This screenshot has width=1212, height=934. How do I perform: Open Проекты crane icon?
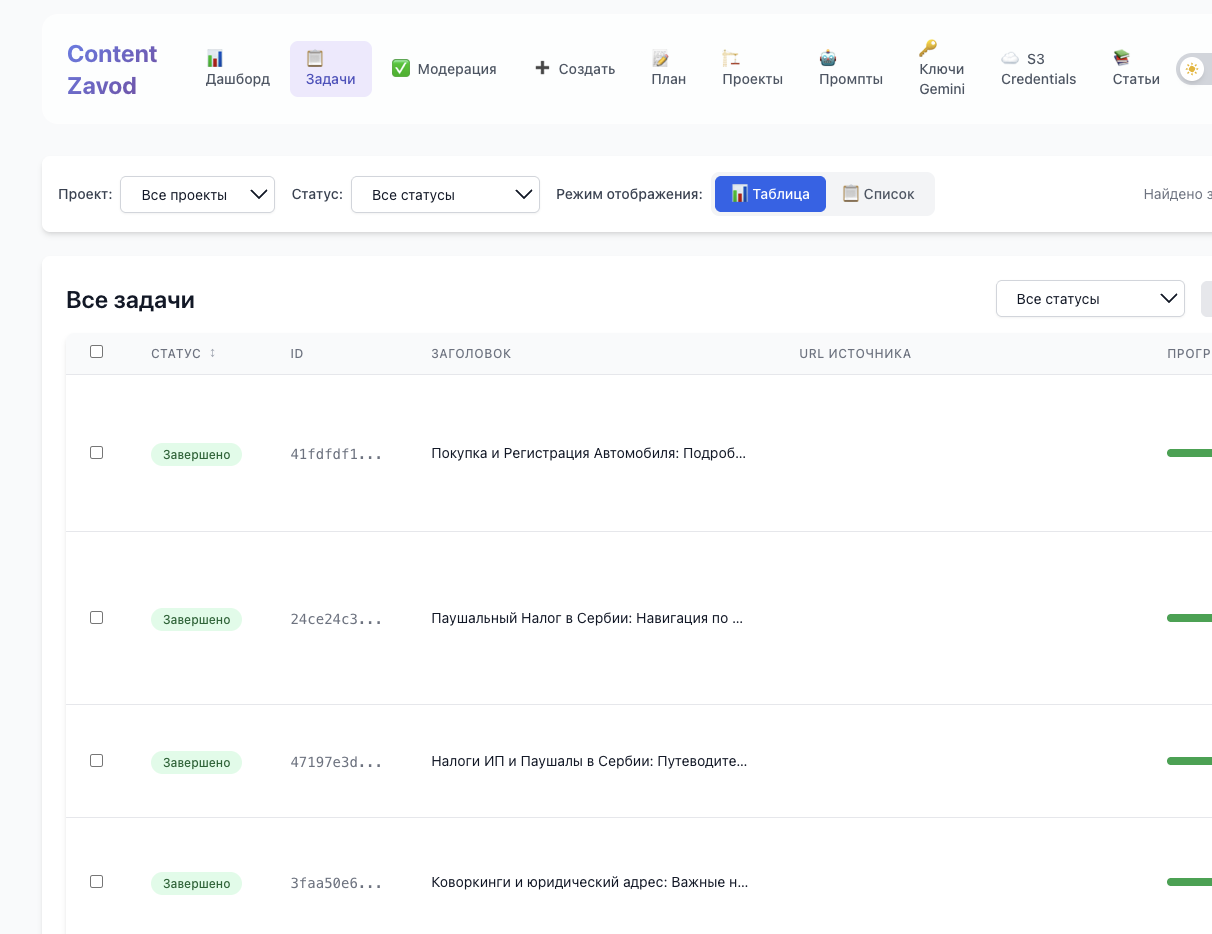pos(731,58)
